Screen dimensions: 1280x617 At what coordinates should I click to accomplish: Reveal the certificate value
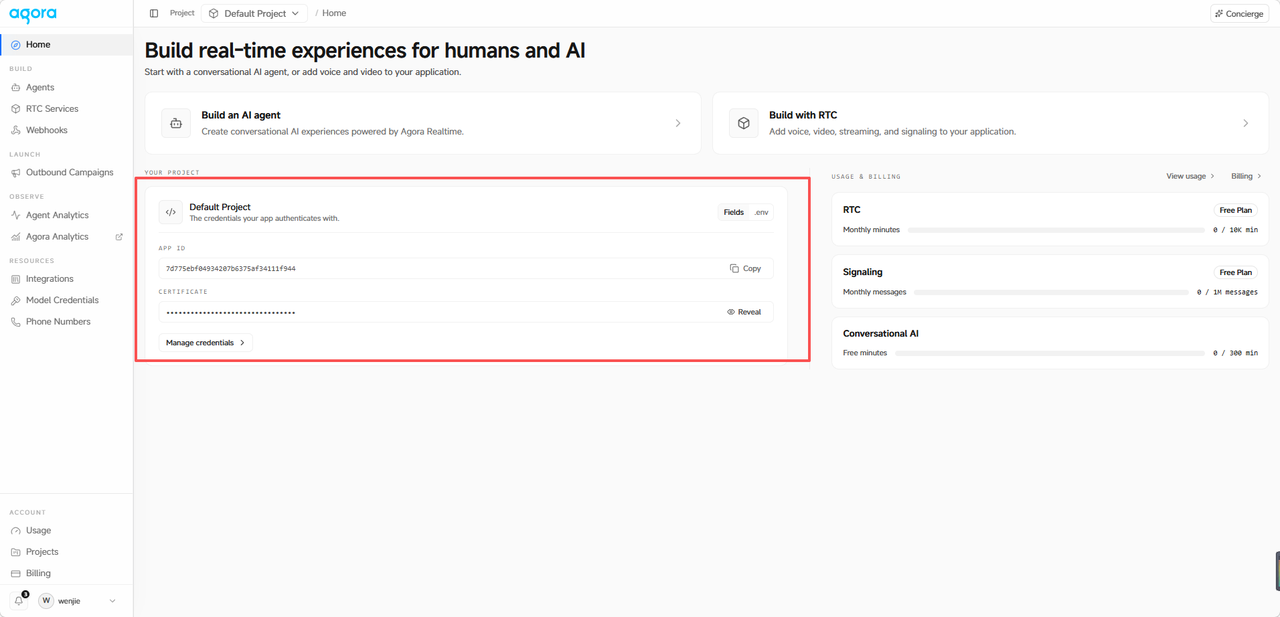[x=744, y=312]
